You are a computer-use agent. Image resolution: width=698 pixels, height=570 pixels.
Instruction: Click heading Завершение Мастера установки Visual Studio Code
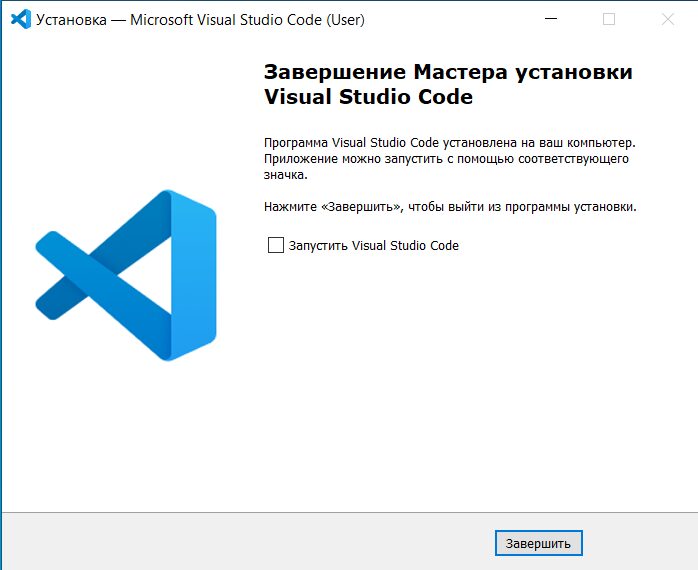(x=448, y=84)
